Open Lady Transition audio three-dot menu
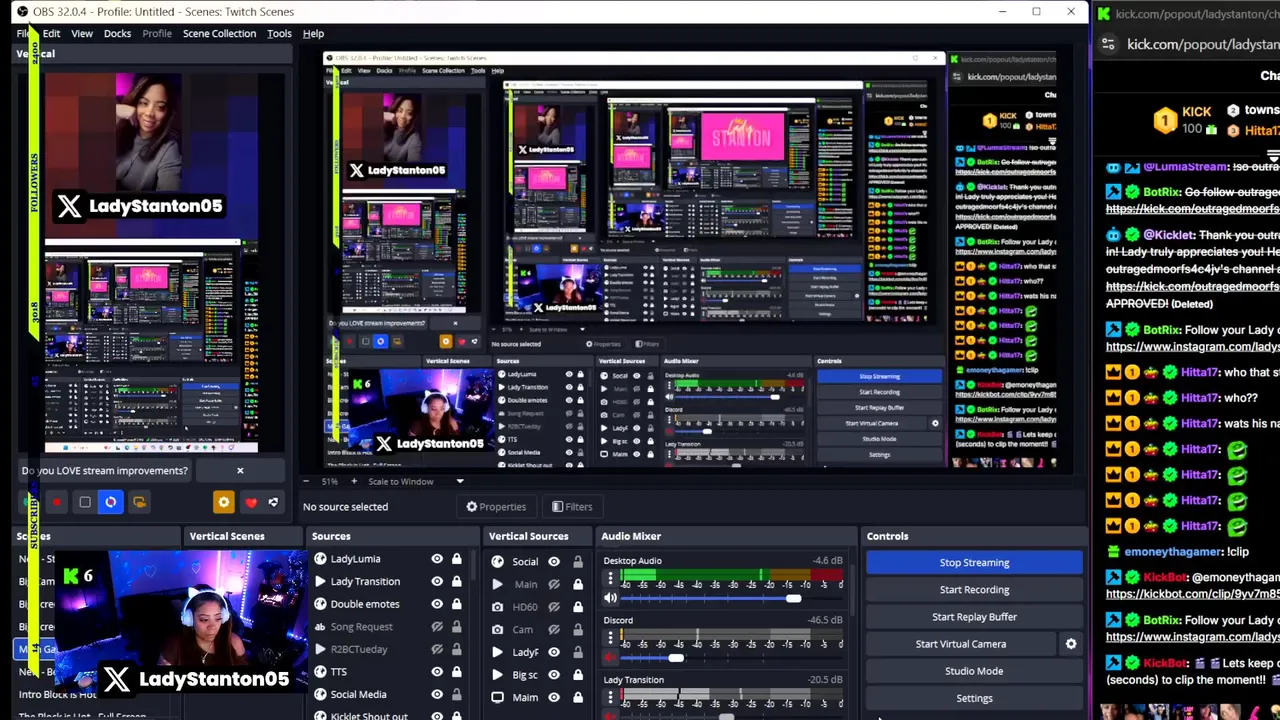The width and height of the screenshot is (1280, 720). point(610,699)
